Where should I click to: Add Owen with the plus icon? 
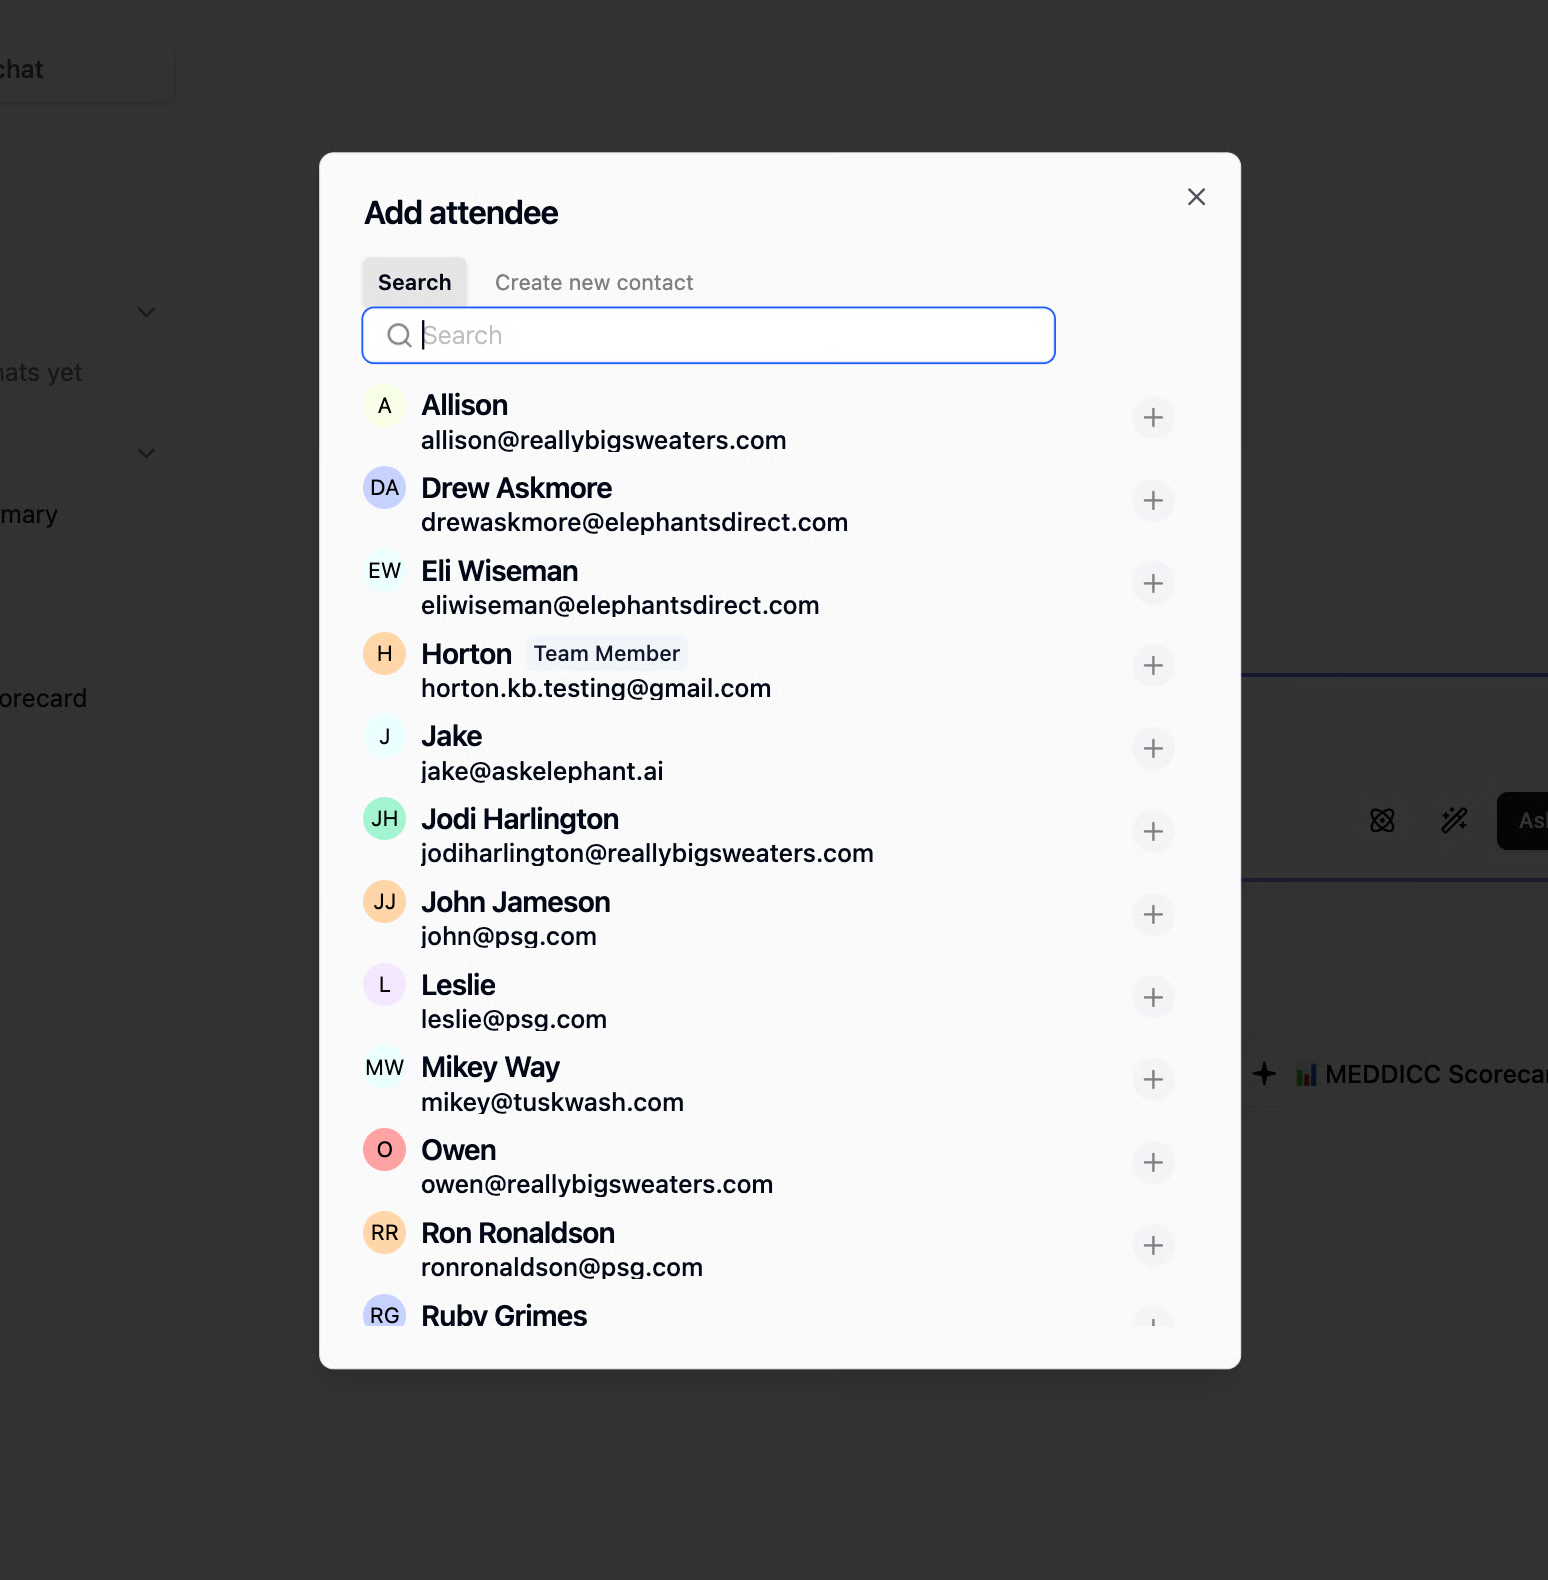(1153, 1163)
